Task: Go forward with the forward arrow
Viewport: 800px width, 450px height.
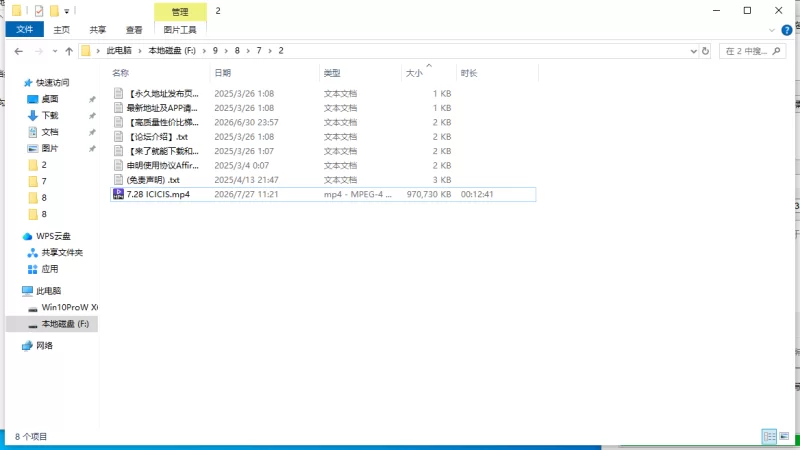Action: pyautogui.click(x=38, y=51)
